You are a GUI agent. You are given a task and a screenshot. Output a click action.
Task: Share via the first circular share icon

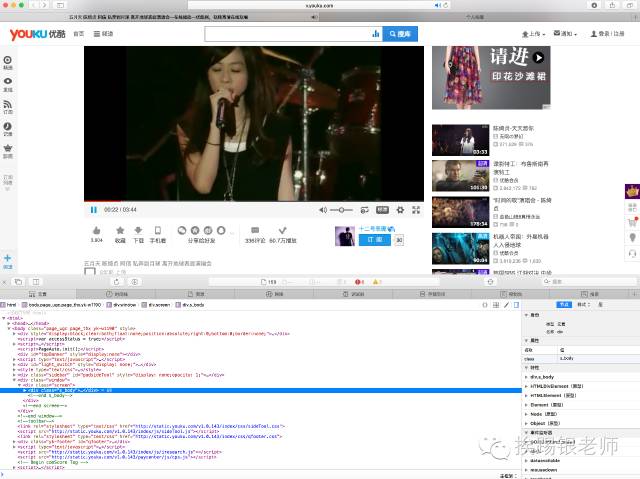182,231
